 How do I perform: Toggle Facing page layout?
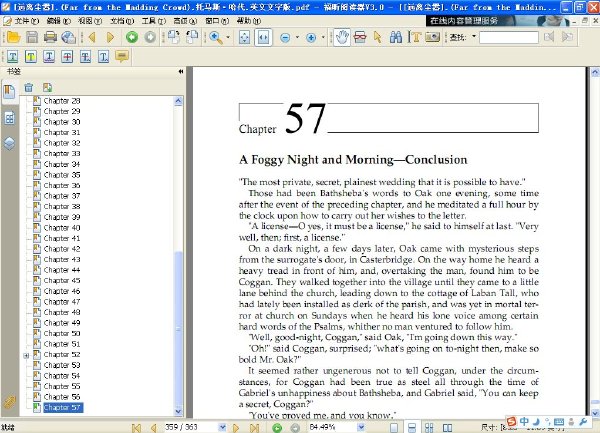pyautogui.click(x=447, y=428)
